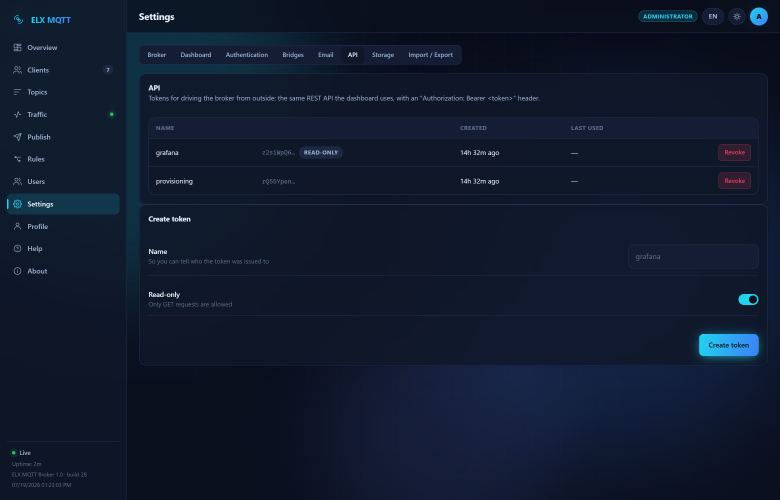Click the grafana token prefix text

point(279,152)
